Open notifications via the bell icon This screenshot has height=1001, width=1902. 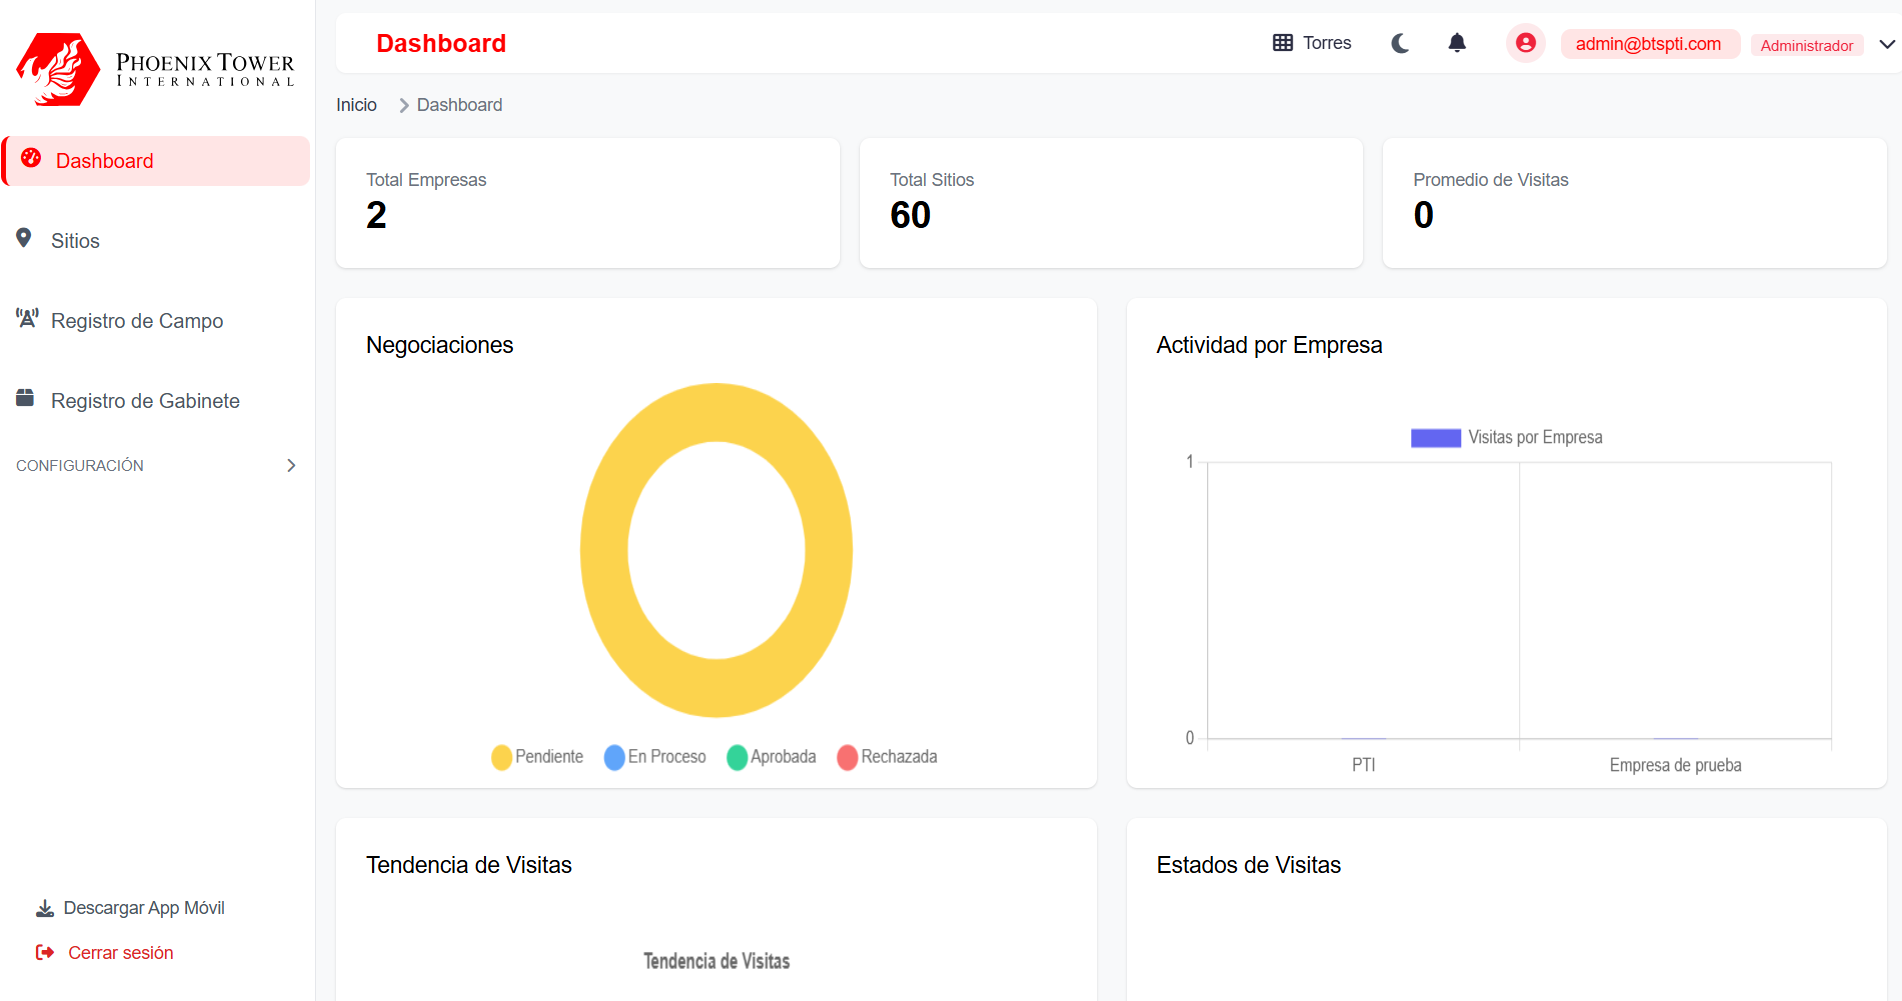click(1457, 42)
